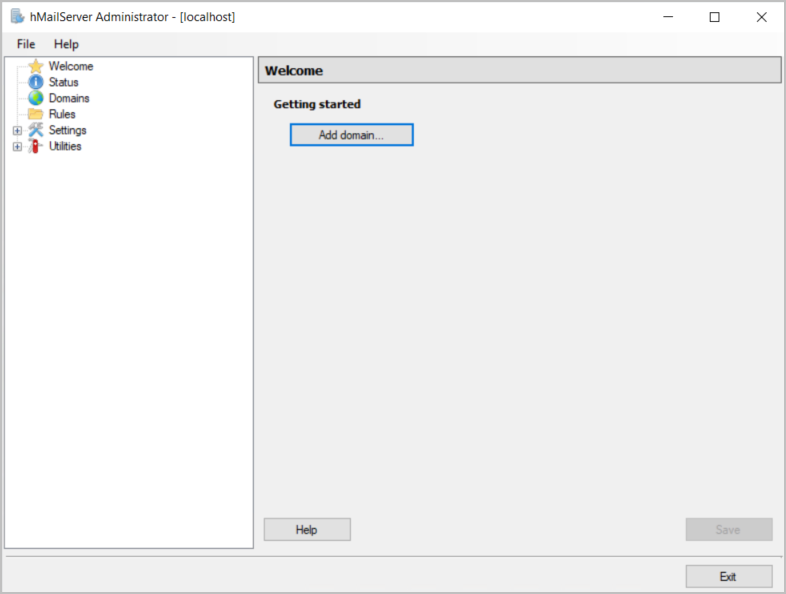Minimize the hMailServer Administrator window
786x594 pixels.
[668, 17]
